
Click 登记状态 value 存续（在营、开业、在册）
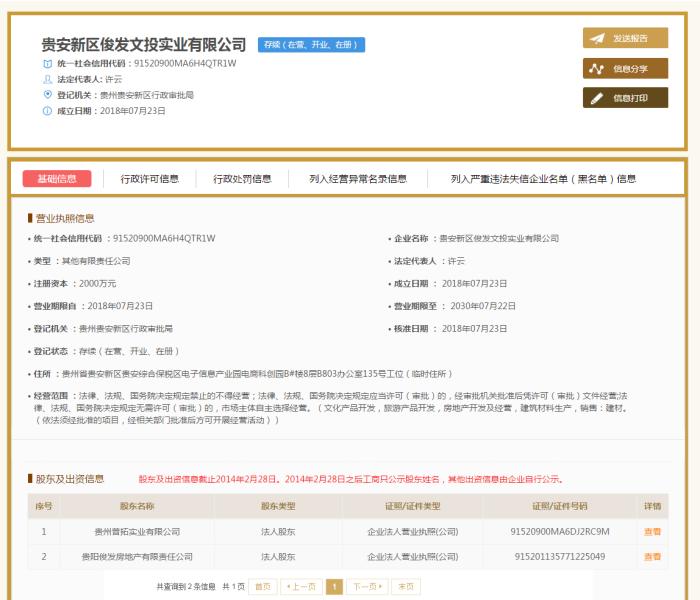point(129,351)
